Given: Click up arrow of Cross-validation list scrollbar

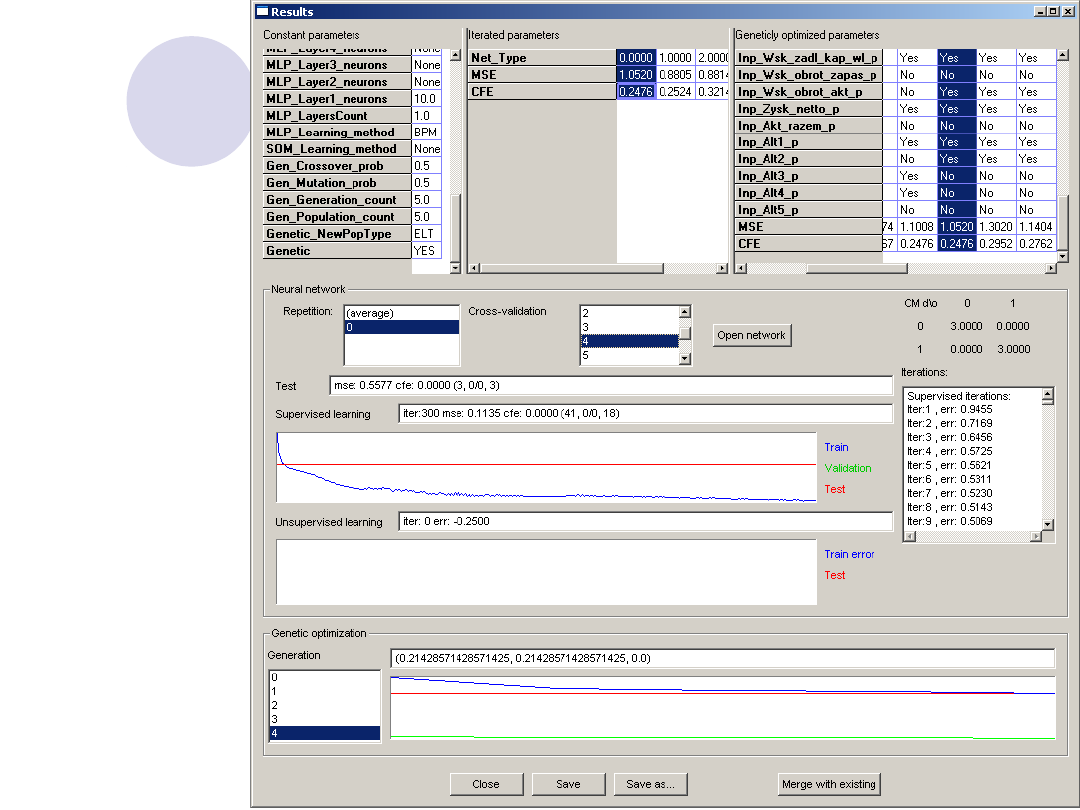Looking at the screenshot, I should coord(685,312).
